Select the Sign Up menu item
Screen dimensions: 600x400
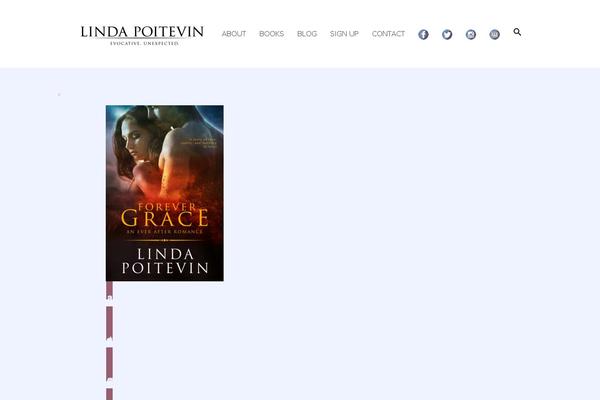pos(344,34)
